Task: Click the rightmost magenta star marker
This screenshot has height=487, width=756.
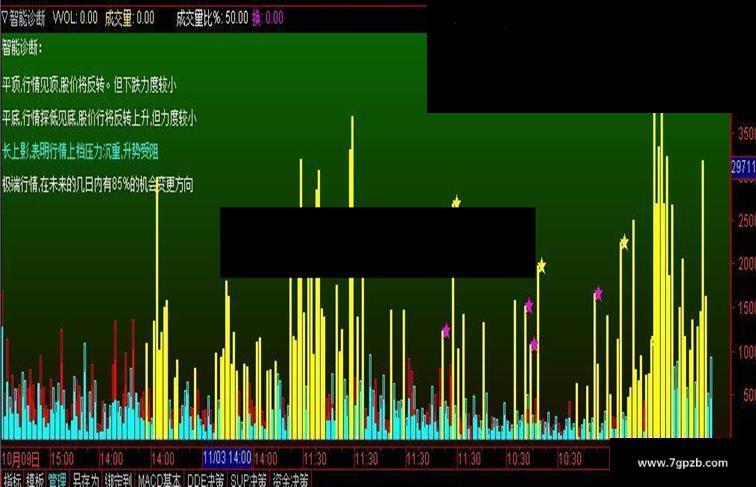Action: click(x=598, y=294)
